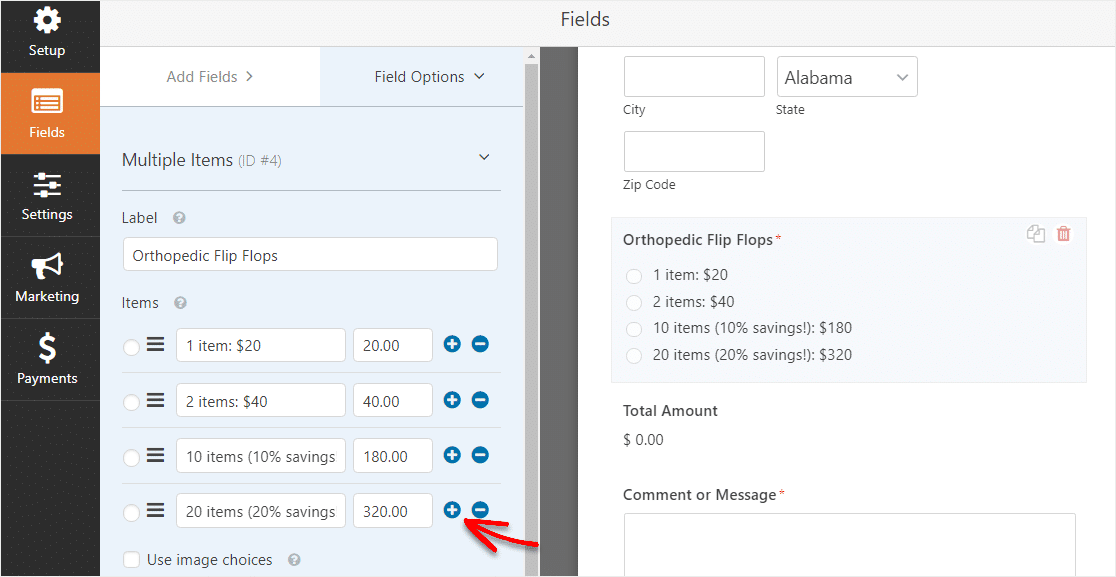Screen dimensions: 1116x577
Task: Edit price field 20.00
Action: pyautogui.click(x=393, y=345)
